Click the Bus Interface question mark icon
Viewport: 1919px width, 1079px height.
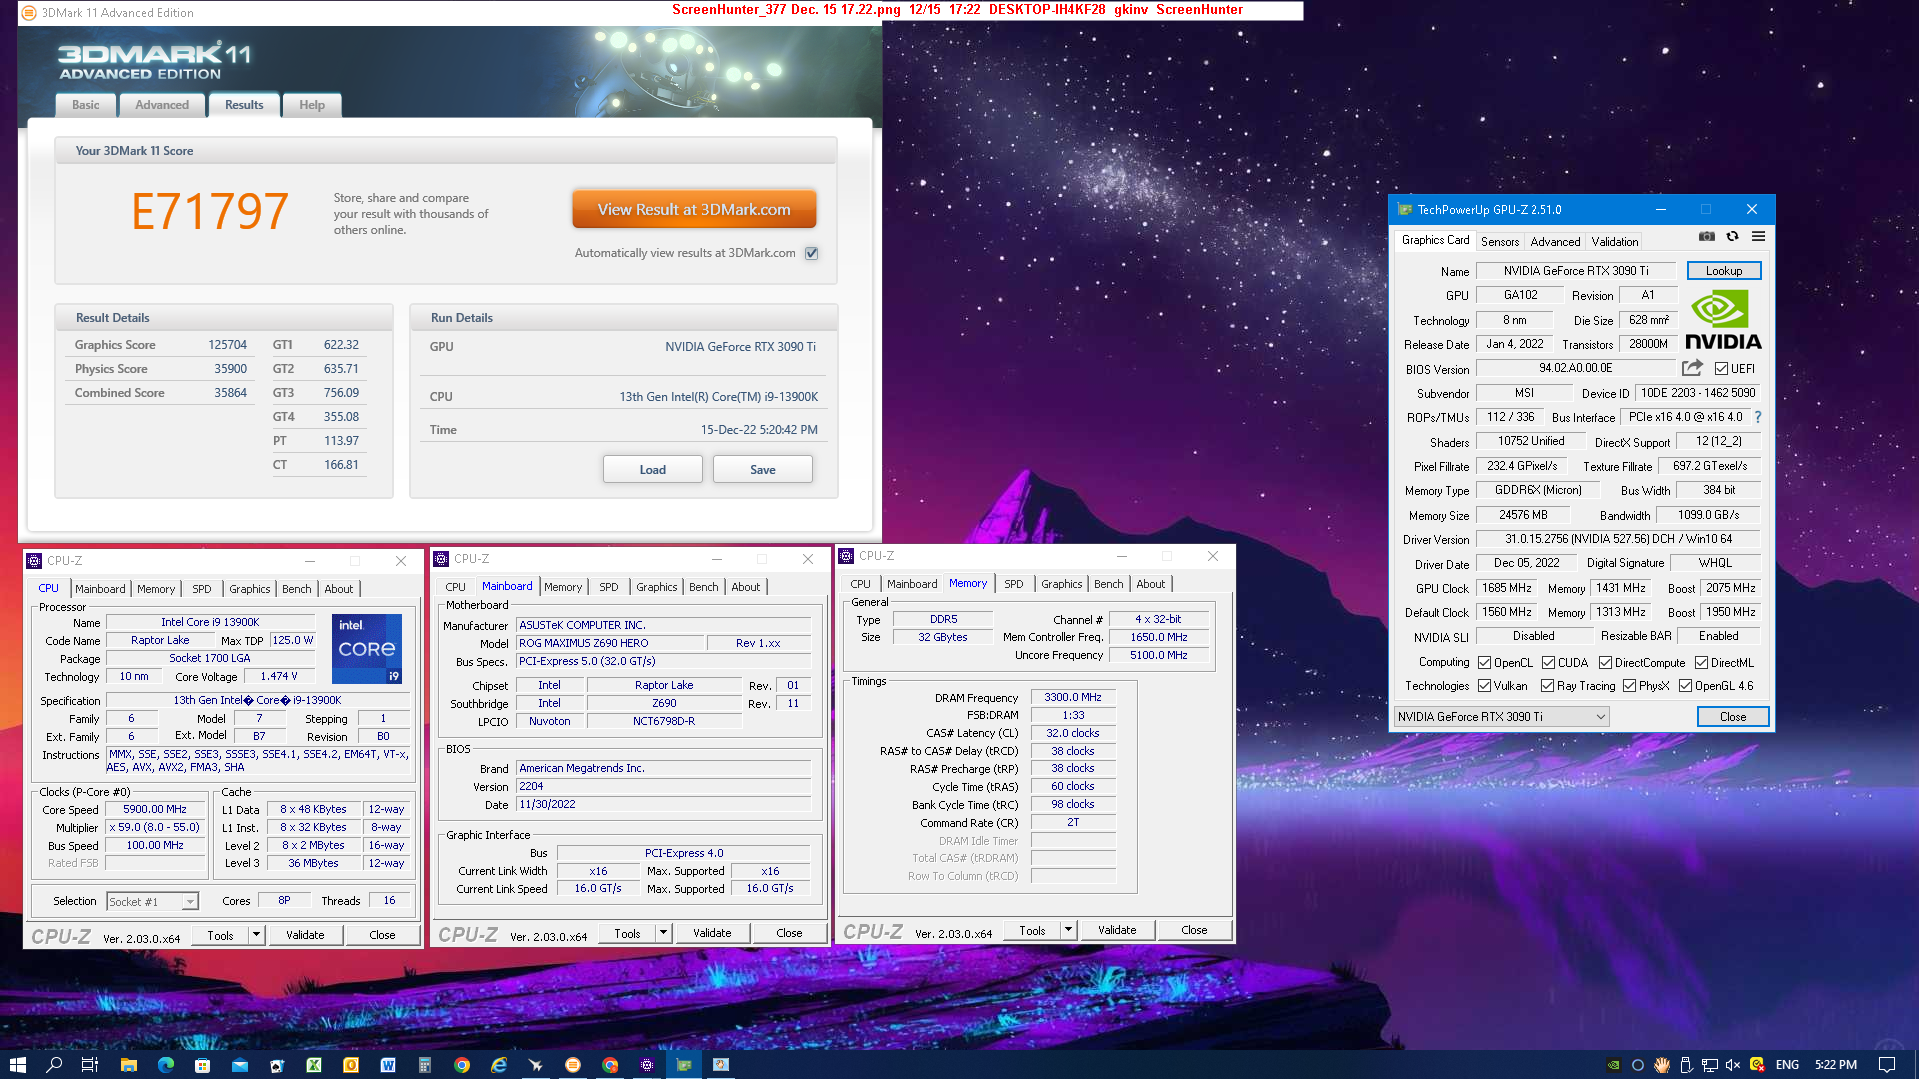pyautogui.click(x=1757, y=417)
